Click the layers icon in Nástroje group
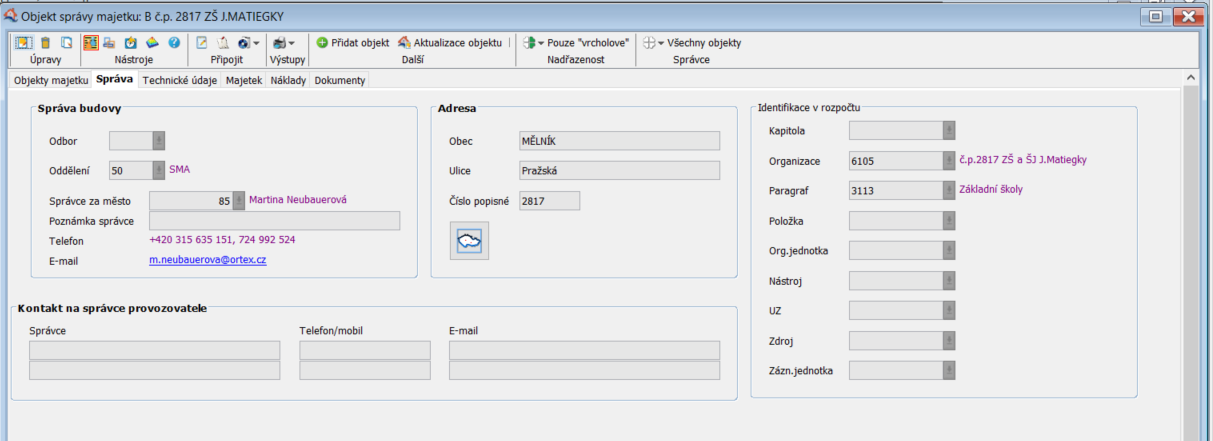Image resolution: width=1213 pixels, height=441 pixels. tap(153, 43)
